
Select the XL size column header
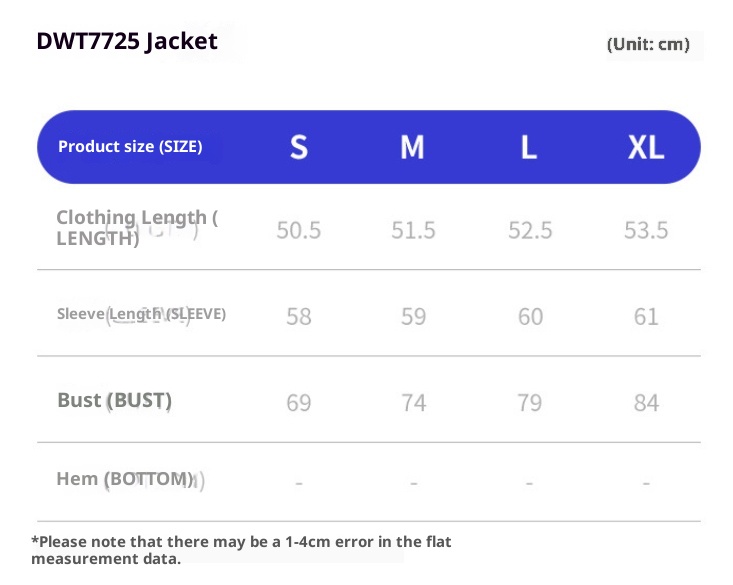(646, 148)
